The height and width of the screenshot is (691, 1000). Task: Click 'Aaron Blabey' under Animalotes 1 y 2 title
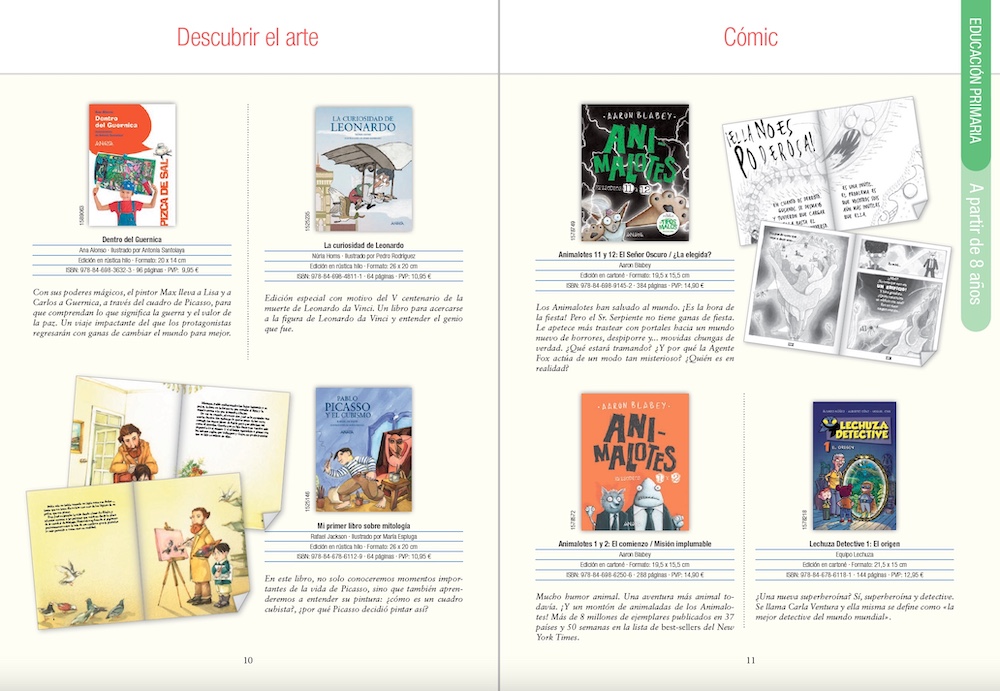coord(635,554)
